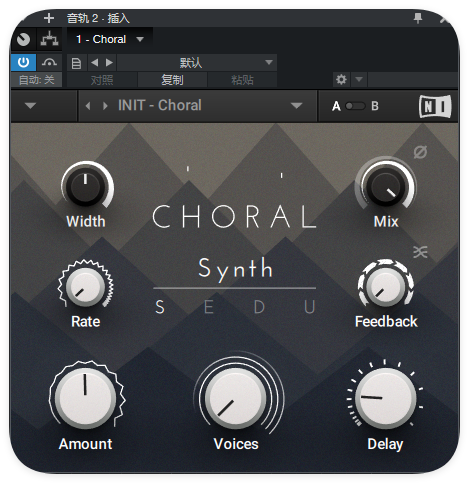Click the 音轨 2 - 插入 title text

[98, 18]
